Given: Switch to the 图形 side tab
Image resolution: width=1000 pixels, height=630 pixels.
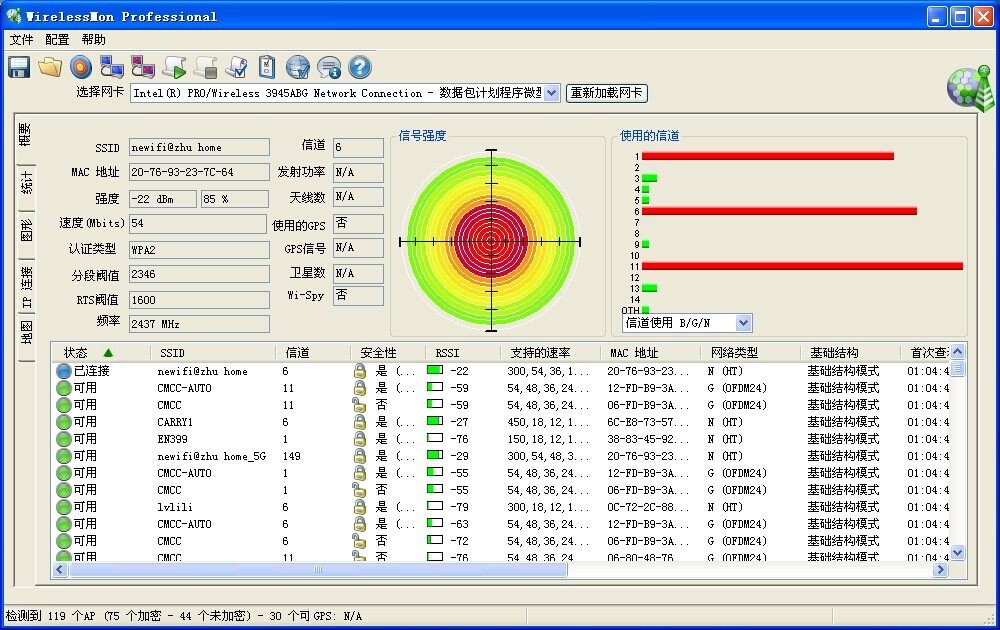Looking at the screenshot, I should (27, 232).
